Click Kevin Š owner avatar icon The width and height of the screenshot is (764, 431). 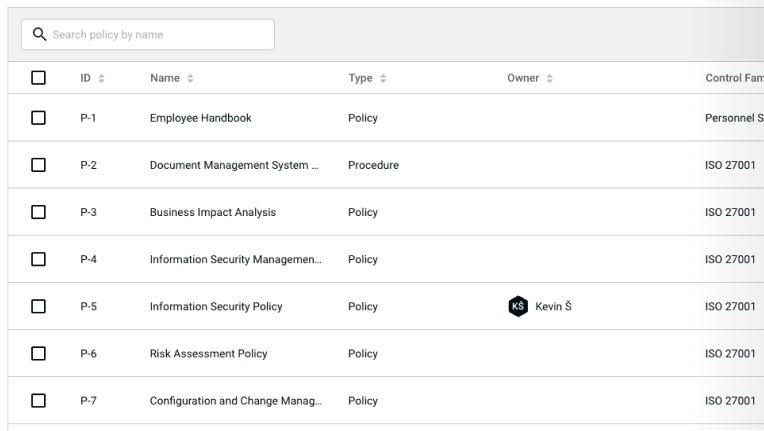pos(517,307)
